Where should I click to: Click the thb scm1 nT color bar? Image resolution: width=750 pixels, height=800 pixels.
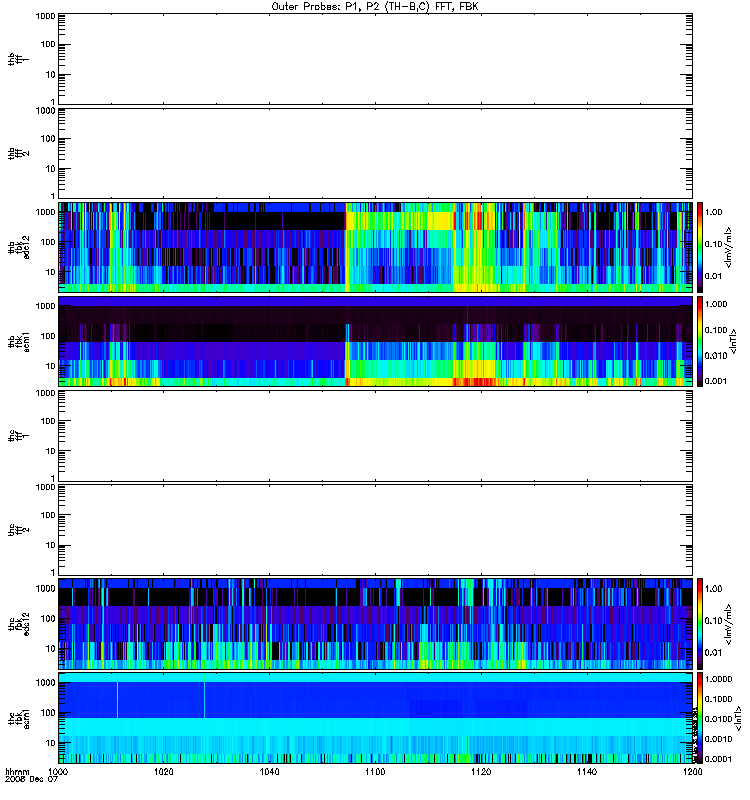700,341
